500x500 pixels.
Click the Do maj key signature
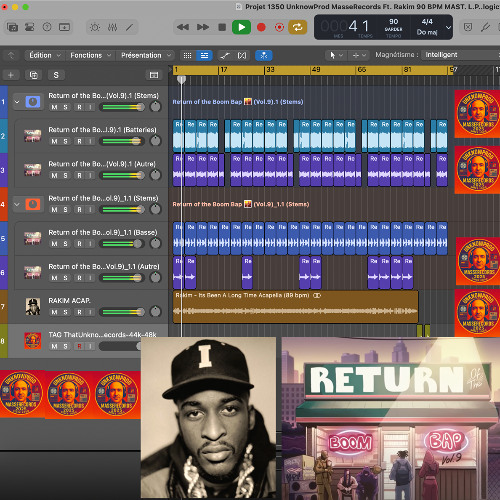(x=427, y=32)
